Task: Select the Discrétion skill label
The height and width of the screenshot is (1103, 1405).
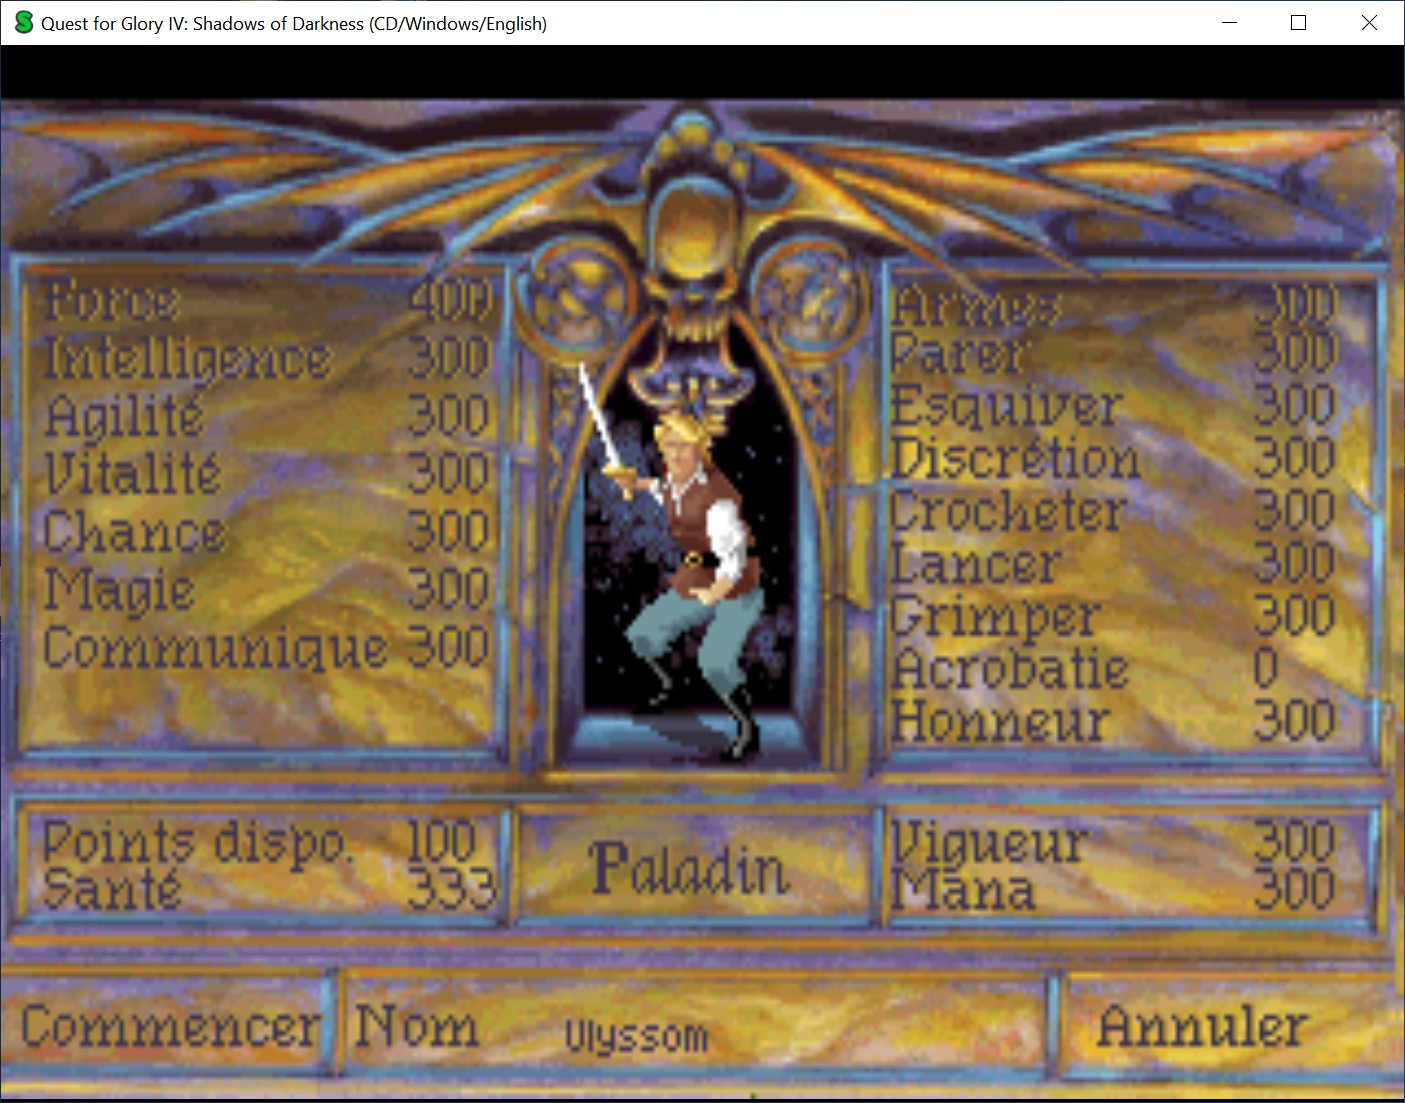Action: (1015, 459)
